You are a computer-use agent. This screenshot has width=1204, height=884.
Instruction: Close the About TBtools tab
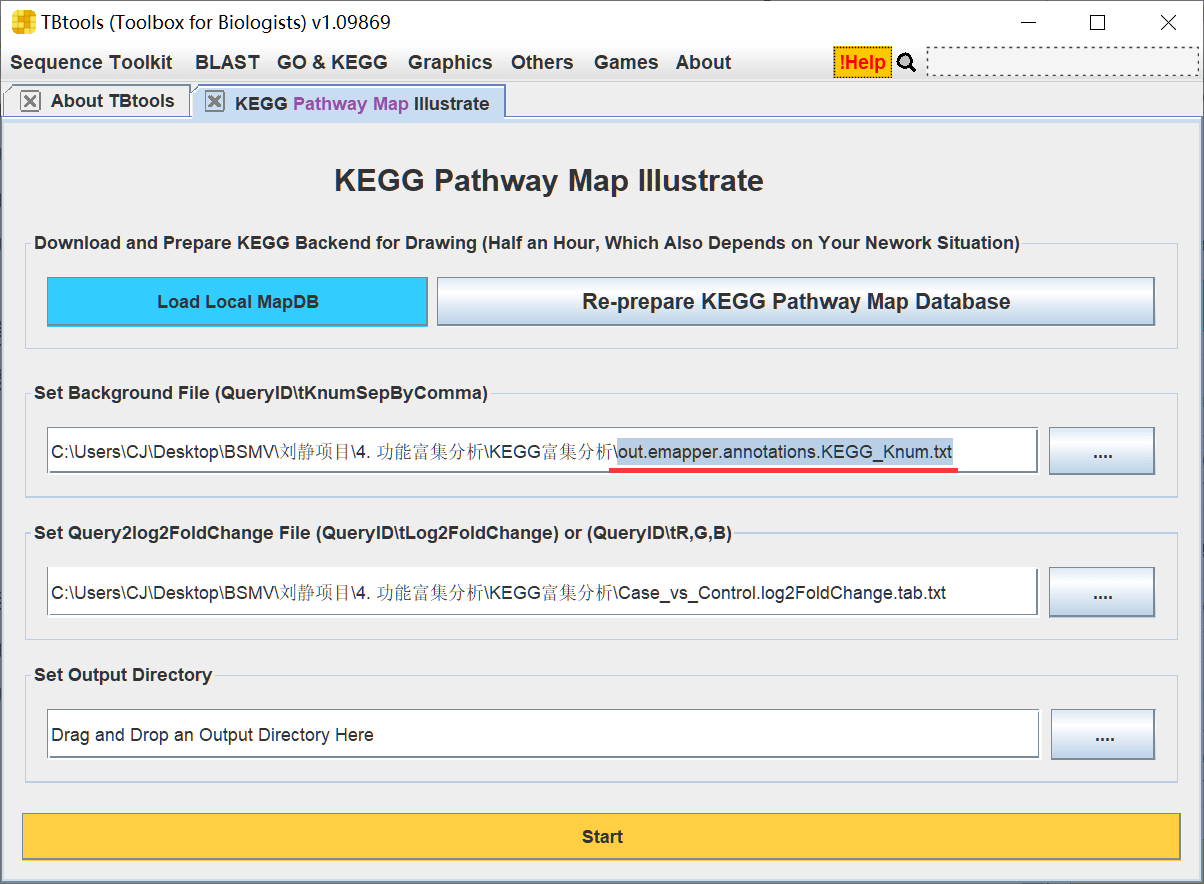(x=30, y=101)
